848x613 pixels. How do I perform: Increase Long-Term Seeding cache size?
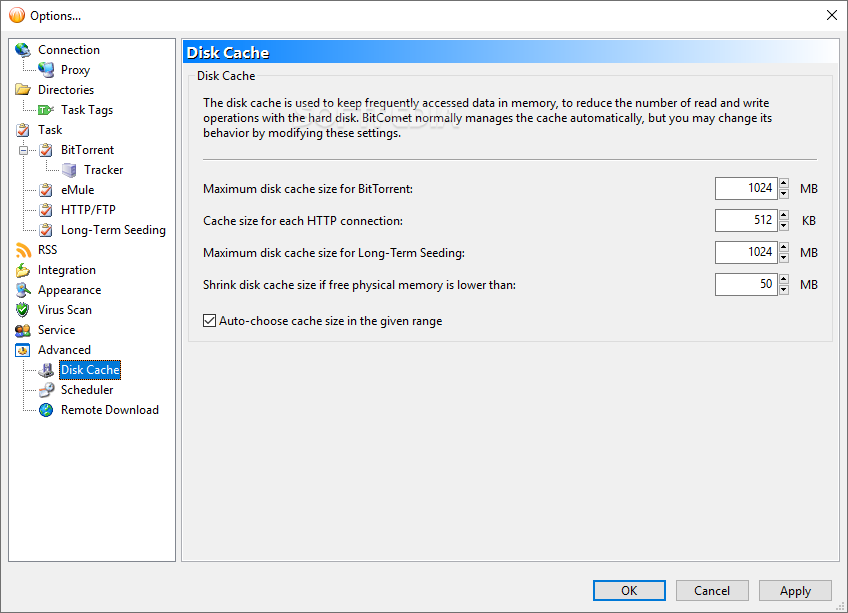pyautogui.click(x=784, y=247)
